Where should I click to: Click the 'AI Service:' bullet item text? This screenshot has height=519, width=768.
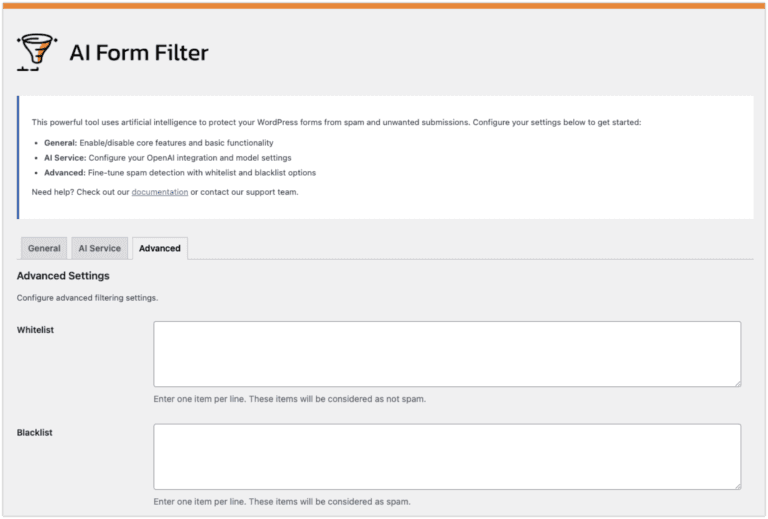tap(168, 158)
